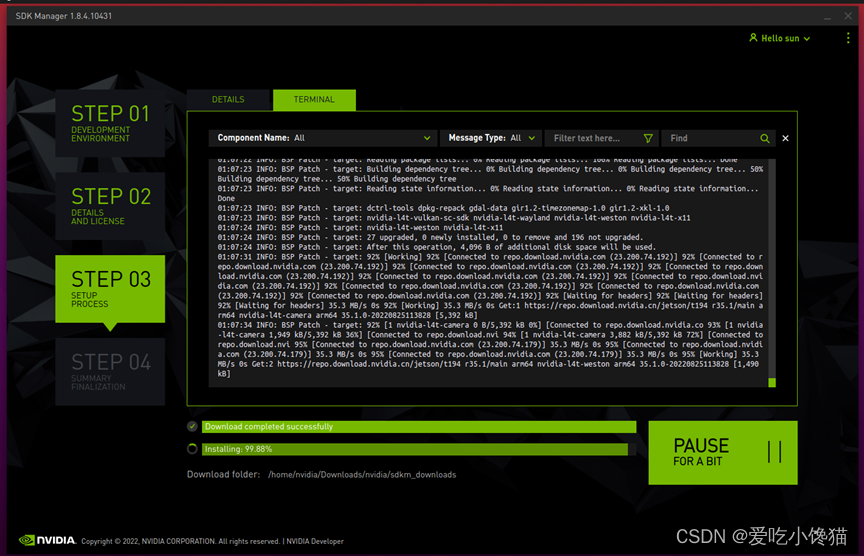Expand the Message Type dropdown
This screenshot has width=864, height=556.
pyautogui.click(x=490, y=138)
